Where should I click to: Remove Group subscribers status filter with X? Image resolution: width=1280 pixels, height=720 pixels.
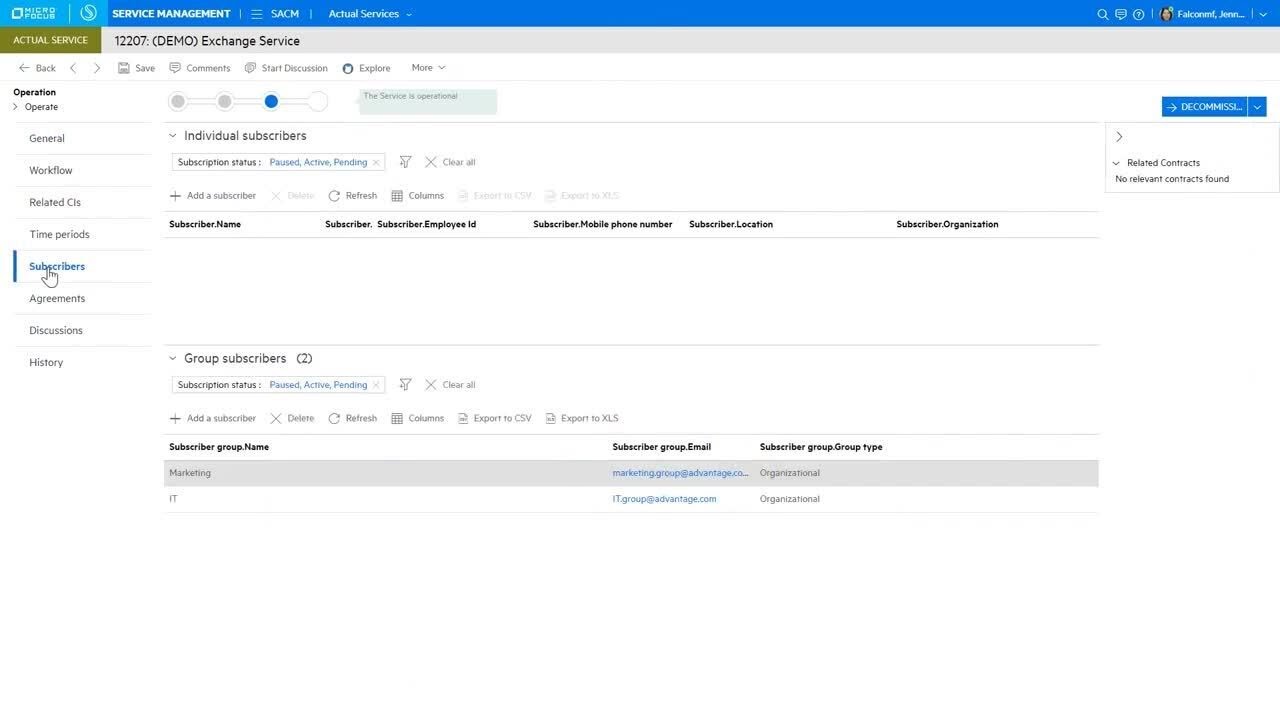pos(376,385)
